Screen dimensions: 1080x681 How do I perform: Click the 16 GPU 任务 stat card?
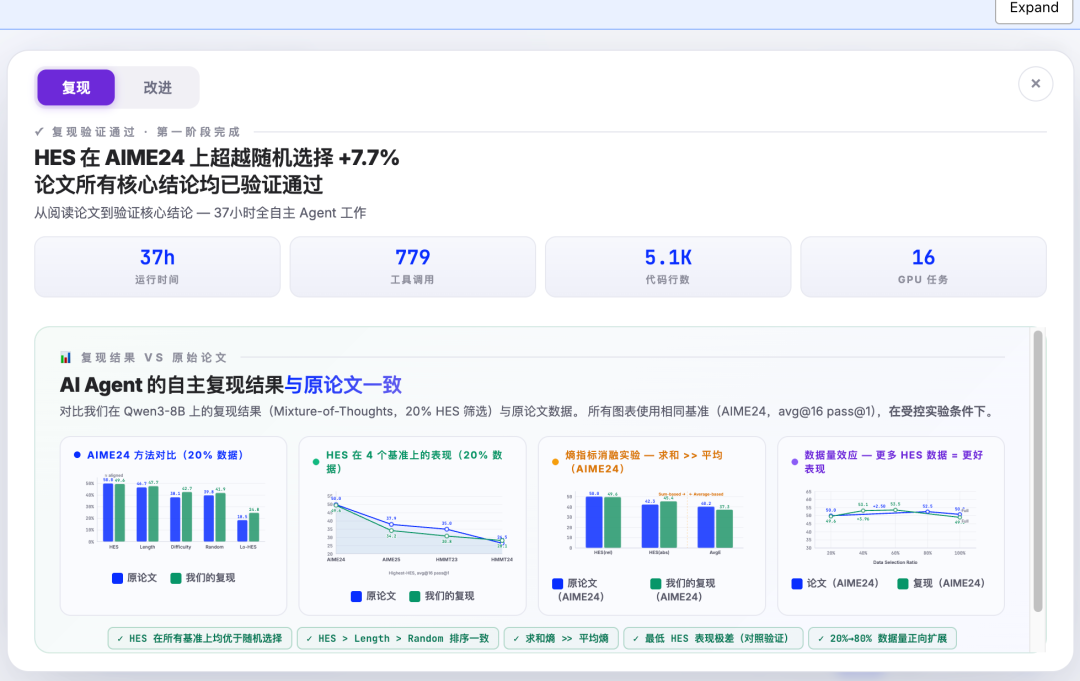coord(923,266)
